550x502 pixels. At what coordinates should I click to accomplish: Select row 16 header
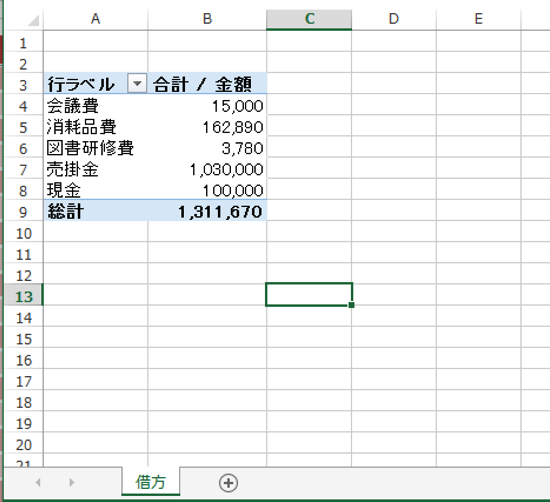[x=23, y=359]
